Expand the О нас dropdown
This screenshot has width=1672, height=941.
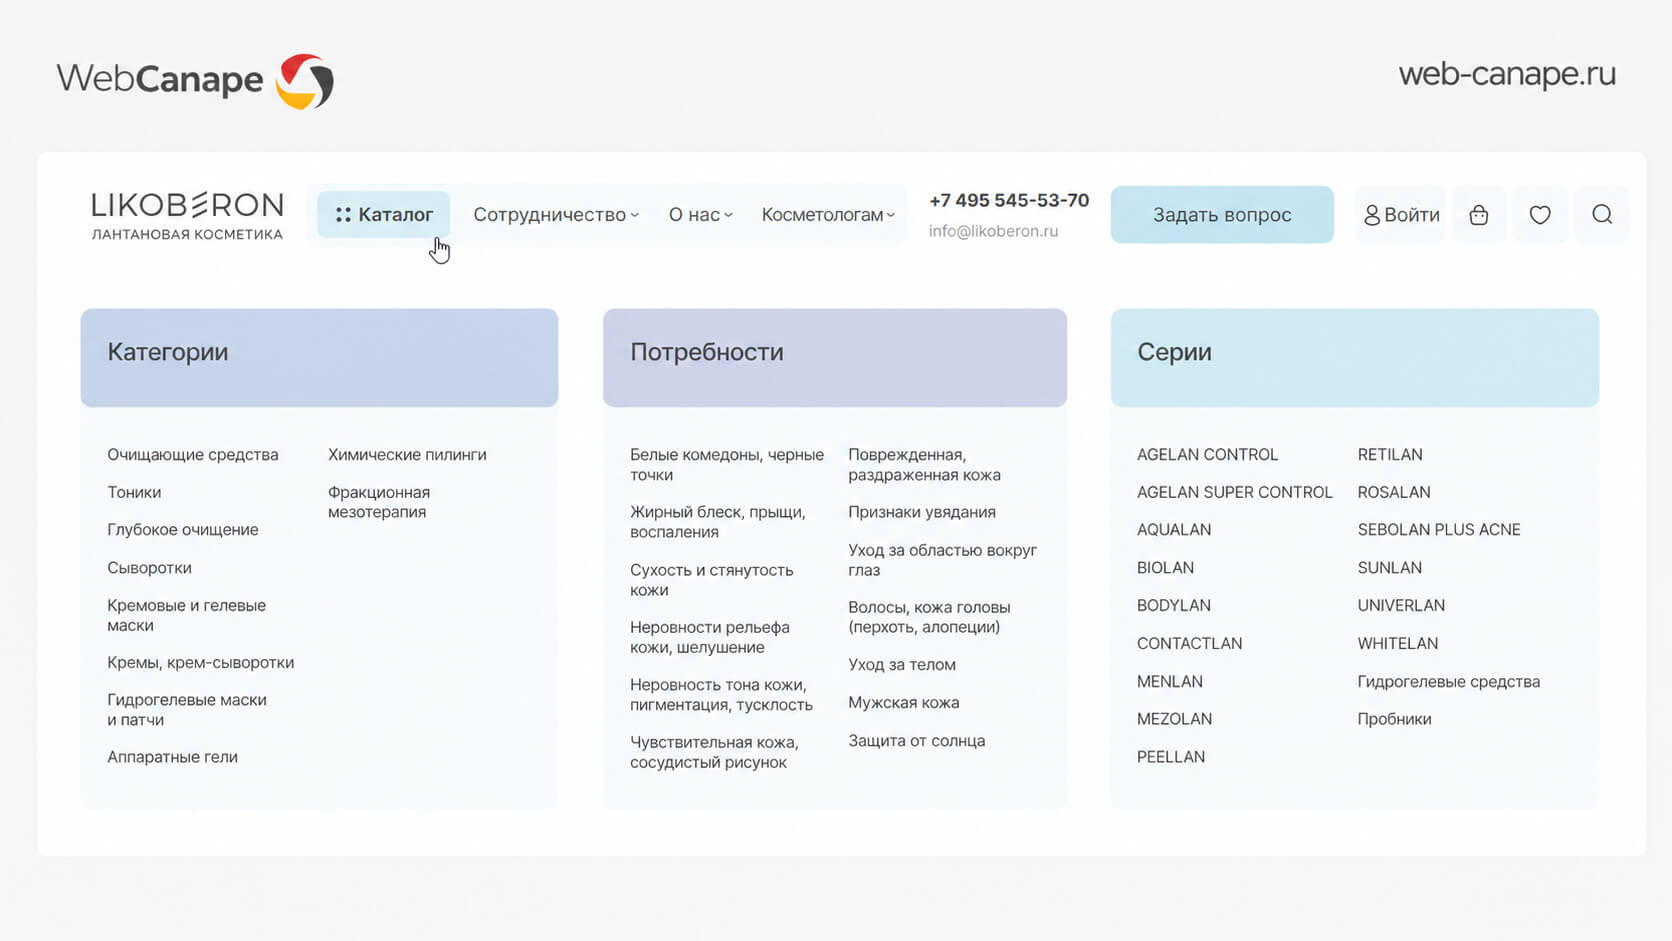point(701,215)
